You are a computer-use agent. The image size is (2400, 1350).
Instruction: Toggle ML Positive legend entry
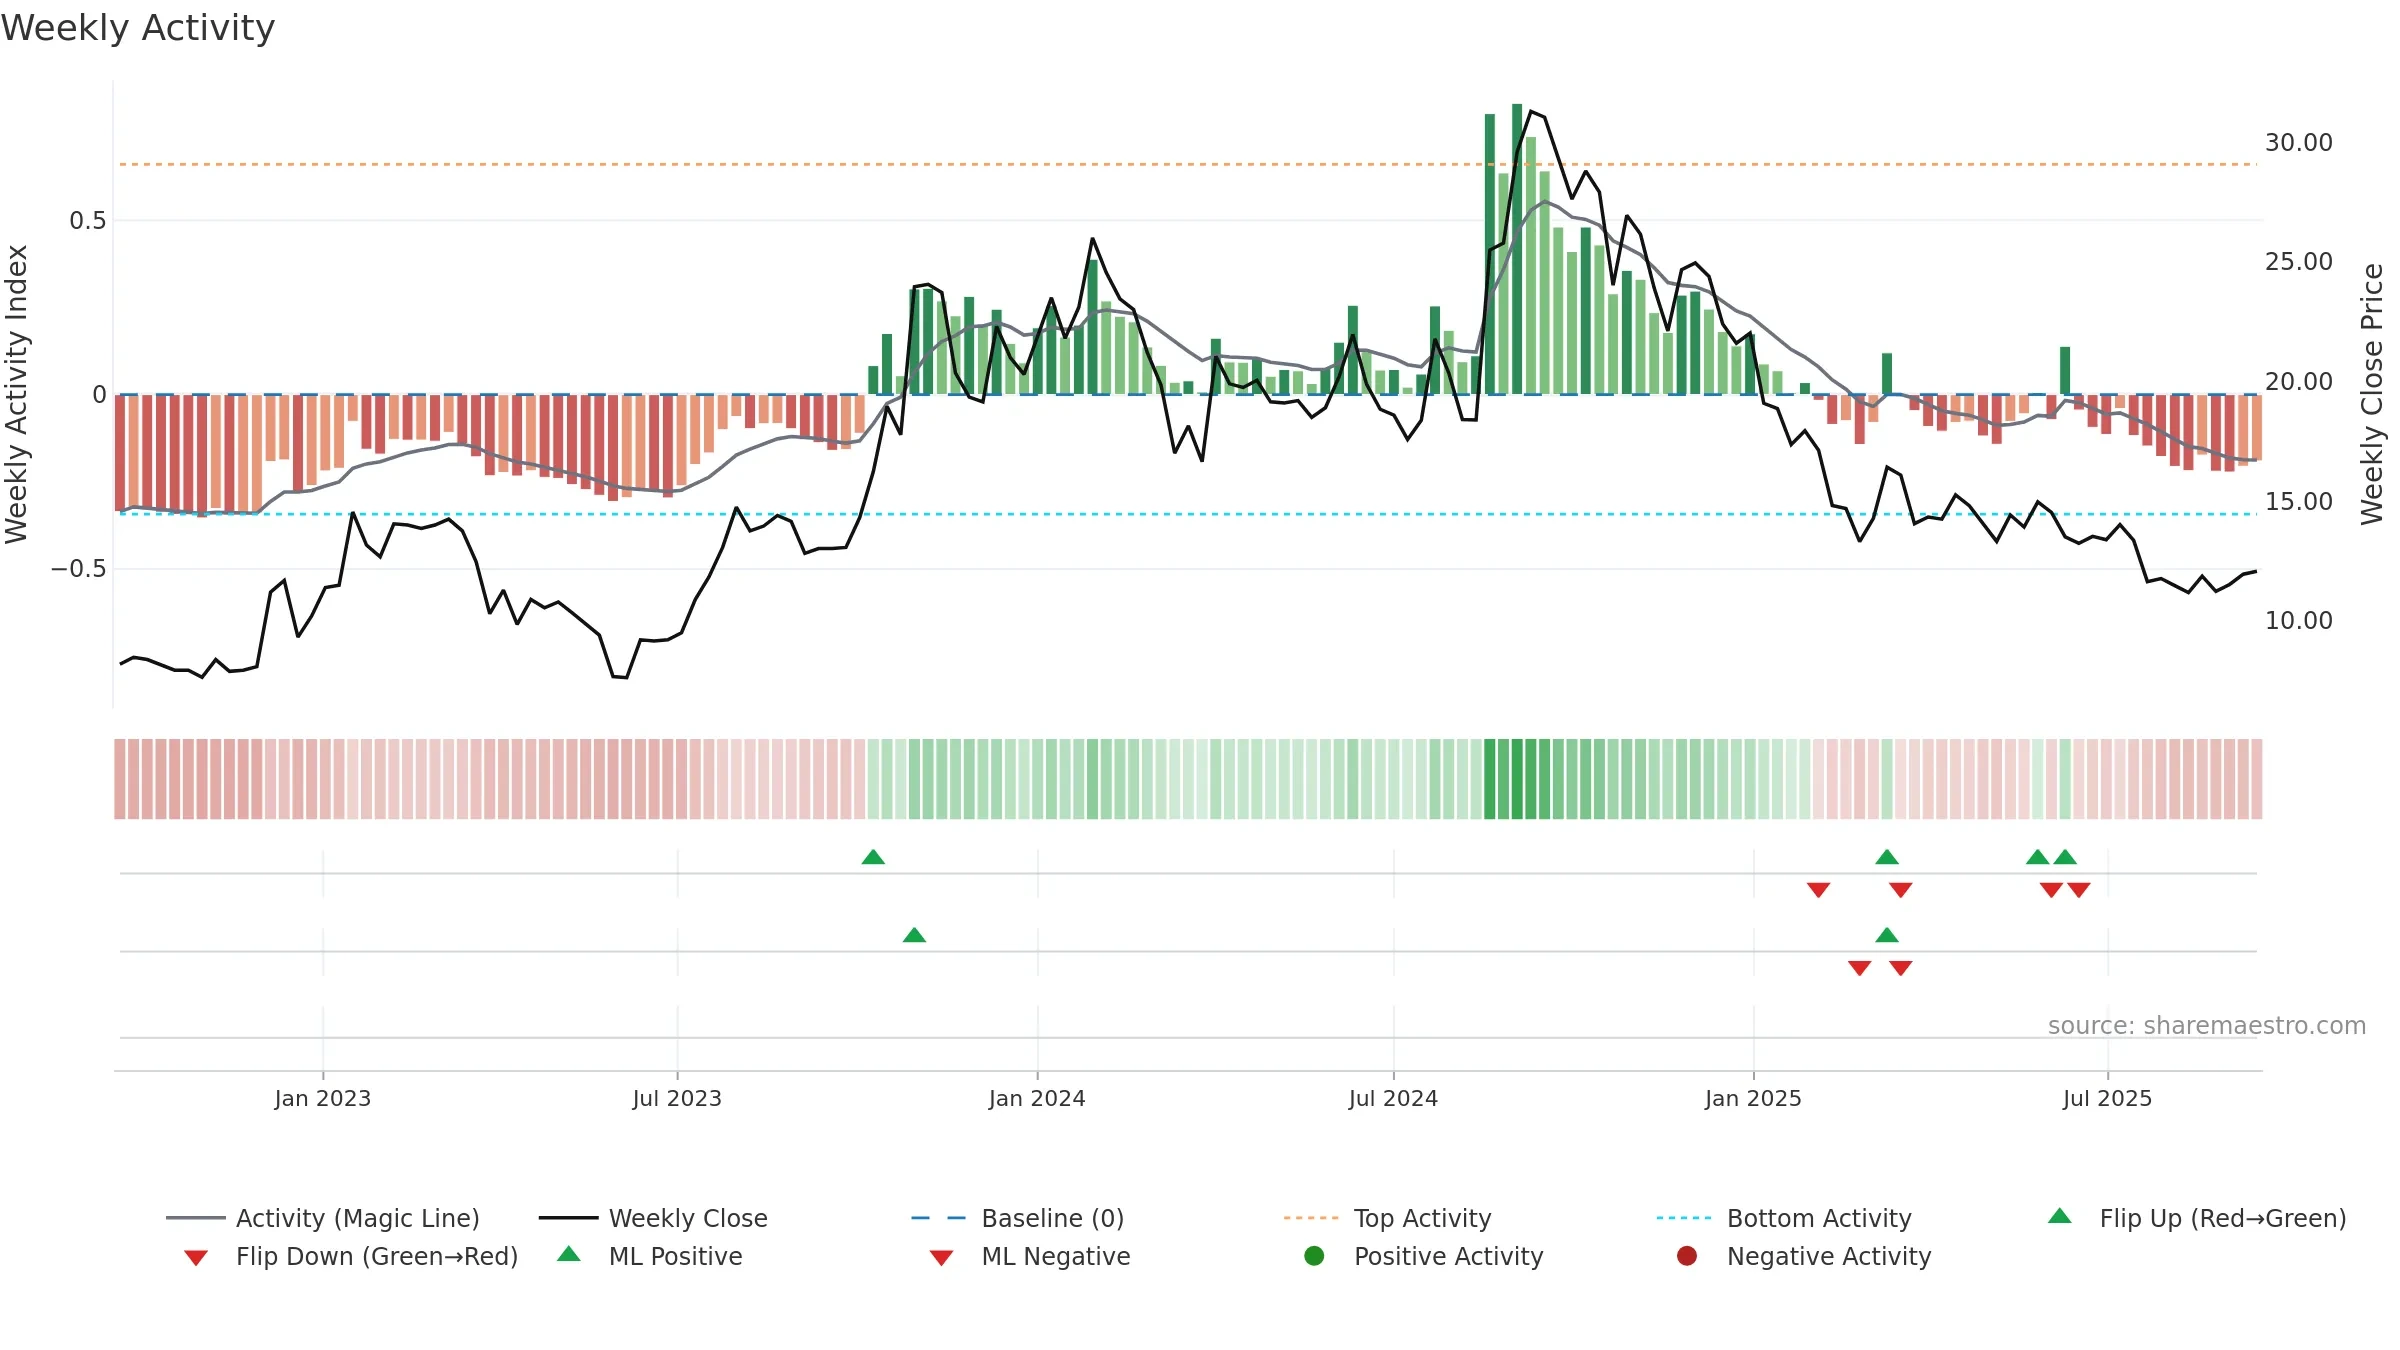coord(650,1256)
